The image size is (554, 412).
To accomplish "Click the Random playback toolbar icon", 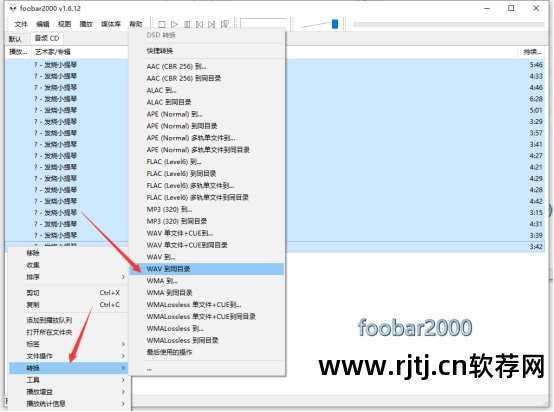I will [x=224, y=24].
